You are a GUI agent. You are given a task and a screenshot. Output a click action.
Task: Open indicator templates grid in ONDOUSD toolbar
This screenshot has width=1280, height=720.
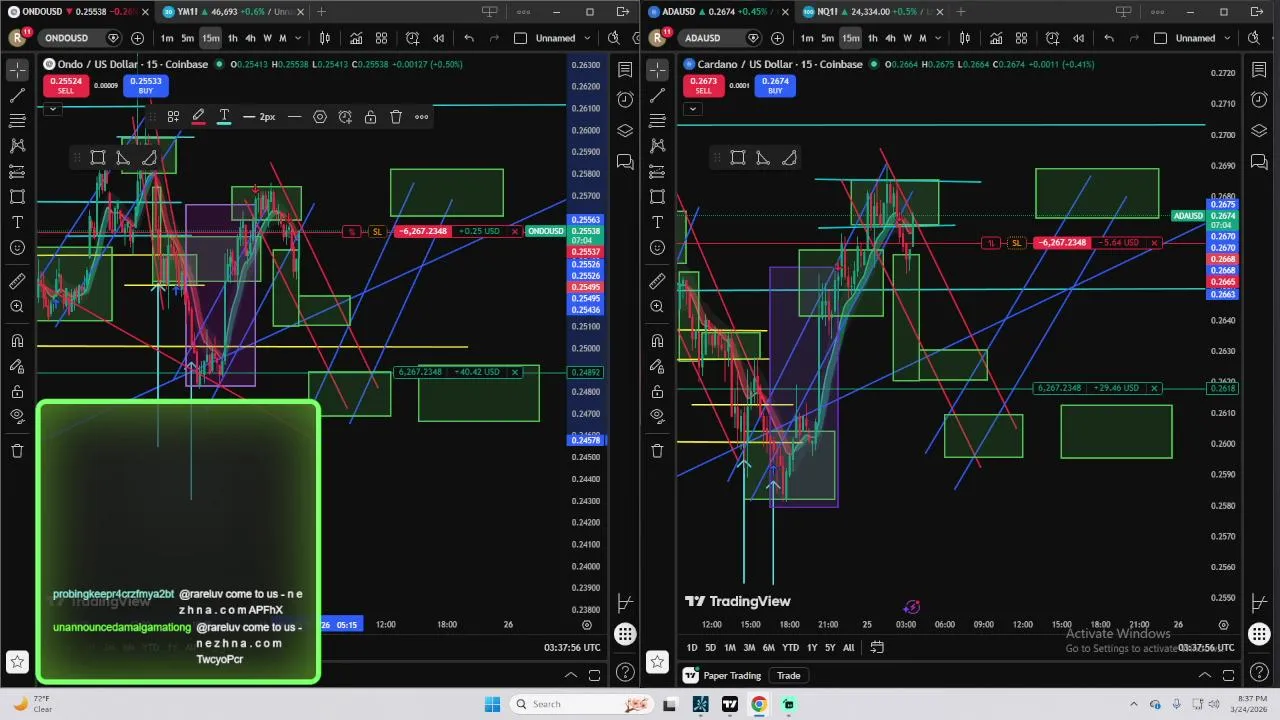coord(381,38)
